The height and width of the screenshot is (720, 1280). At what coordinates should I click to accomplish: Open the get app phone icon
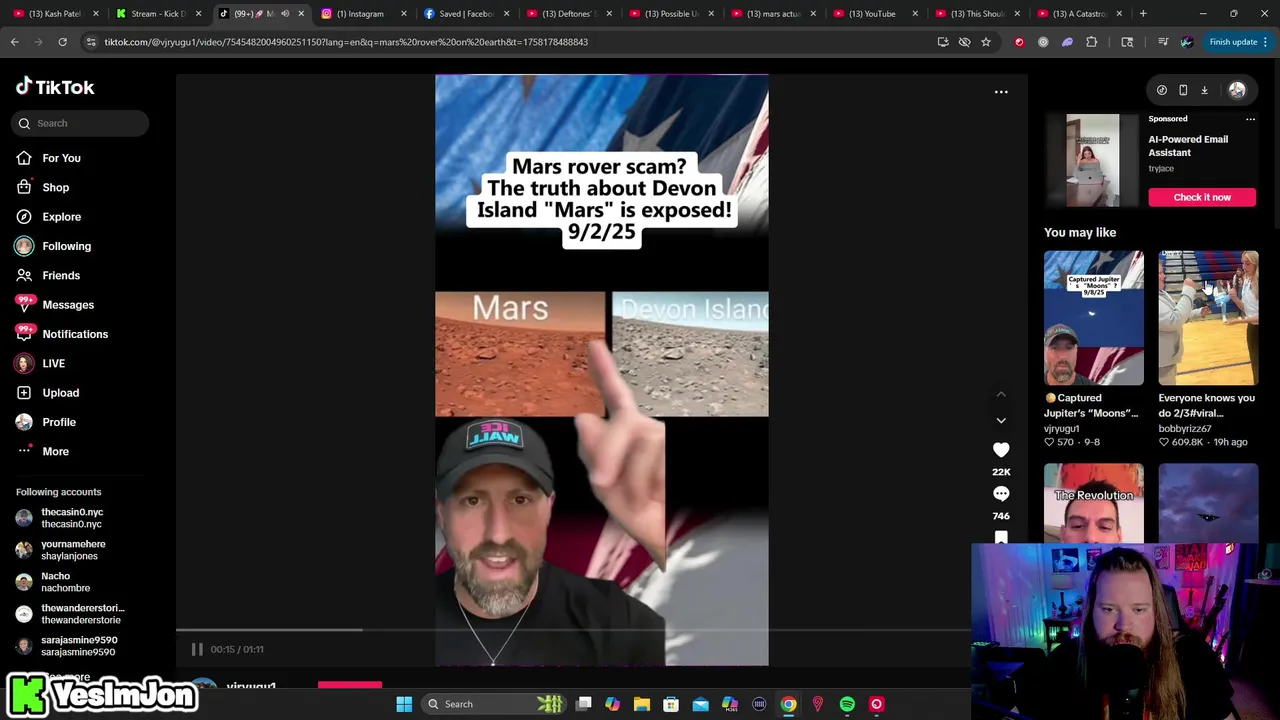click(1183, 90)
